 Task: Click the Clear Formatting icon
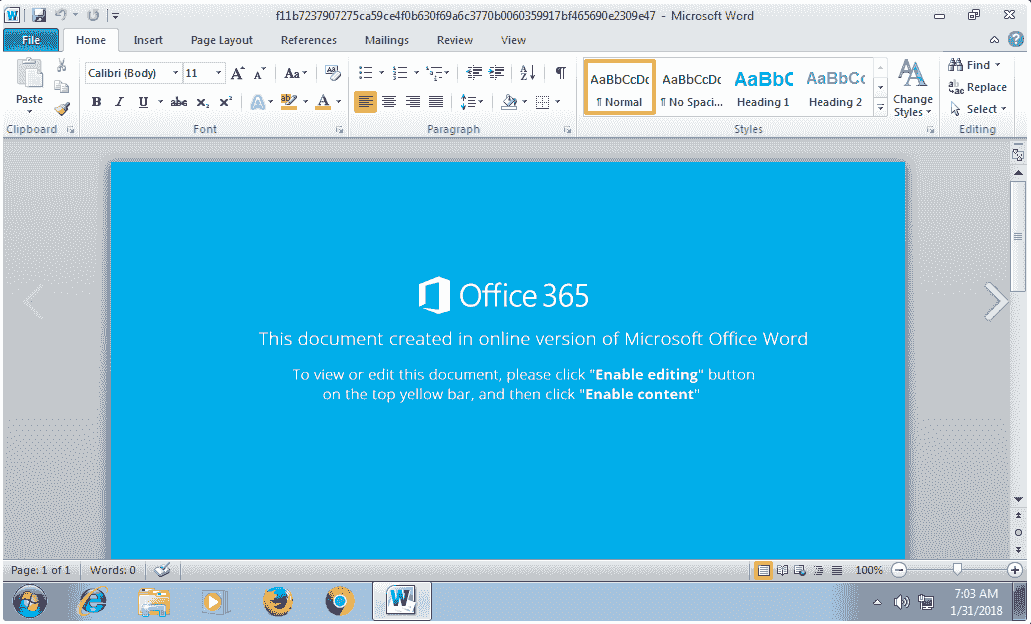pos(332,73)
